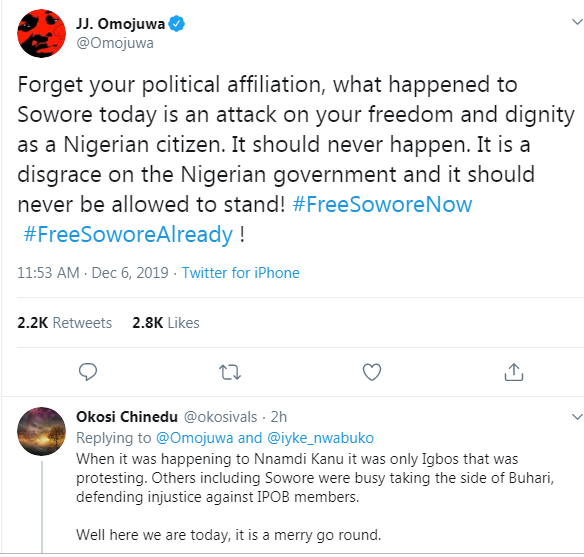The image size is (584, 557).
Task: Open JJ. Omojuwa's red profile avatar
Action: (x=41, y=33)
